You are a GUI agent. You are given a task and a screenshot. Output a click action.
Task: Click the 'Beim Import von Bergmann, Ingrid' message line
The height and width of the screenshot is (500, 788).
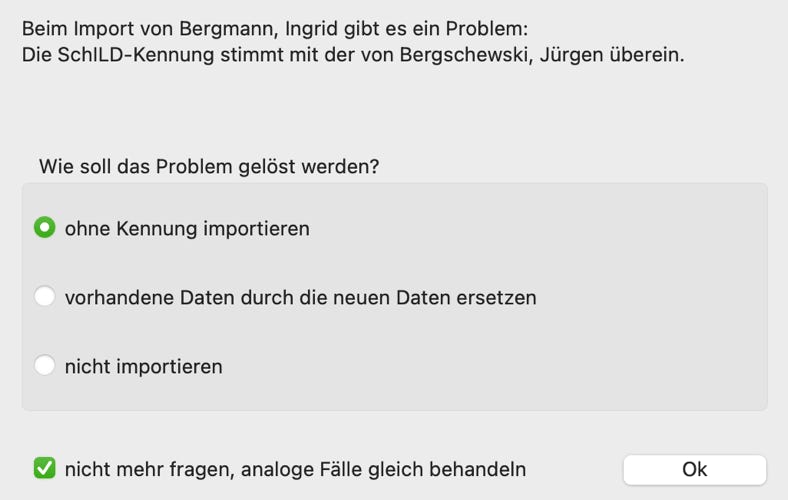click(271, 28)
